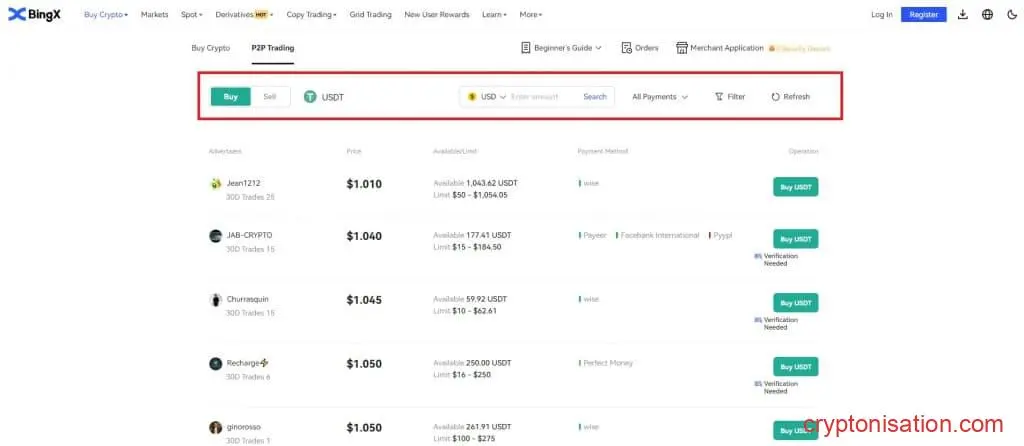Click the JAB-CRYPTO advertiser name
Screen dimensions: 1024x446
click(249, 235)
